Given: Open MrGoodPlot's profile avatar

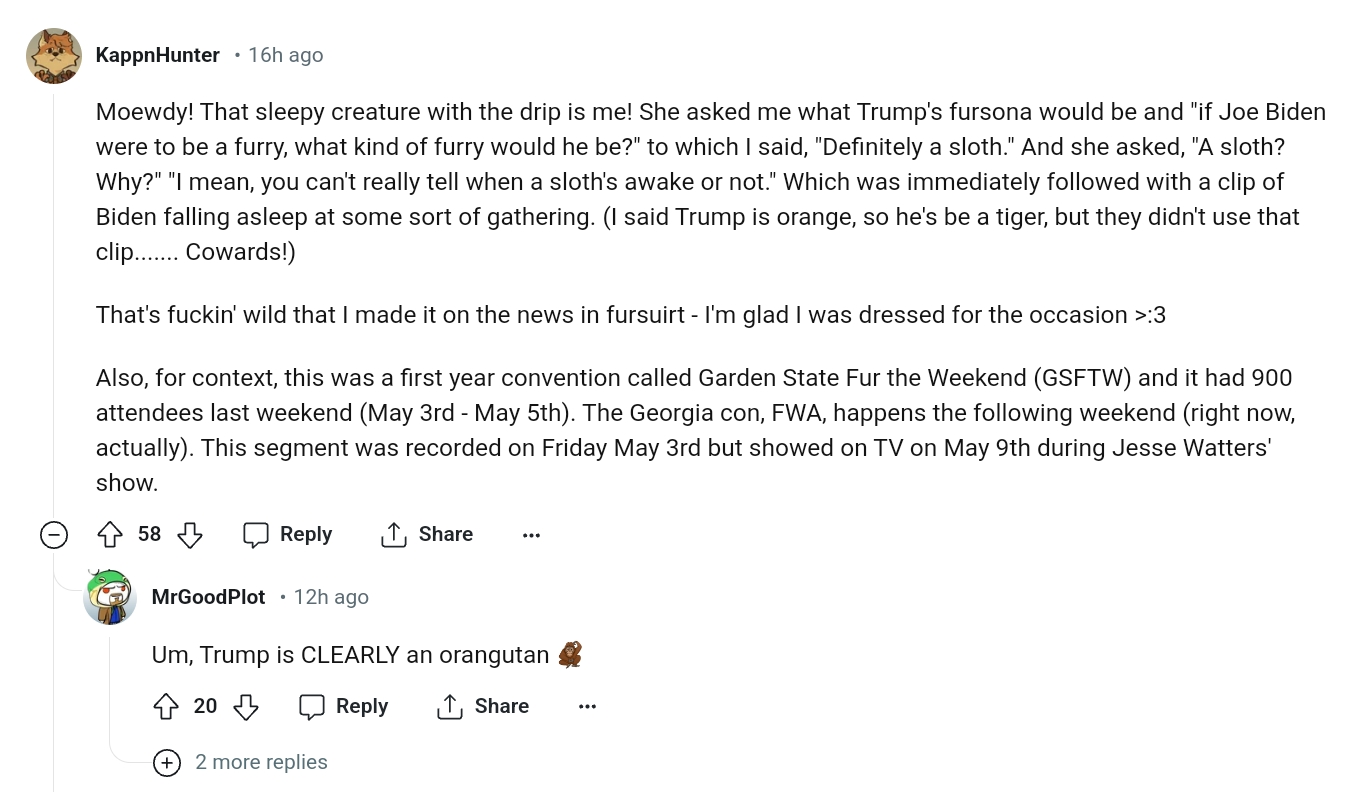Looking at the screenshot, I should tap(110, 597).
